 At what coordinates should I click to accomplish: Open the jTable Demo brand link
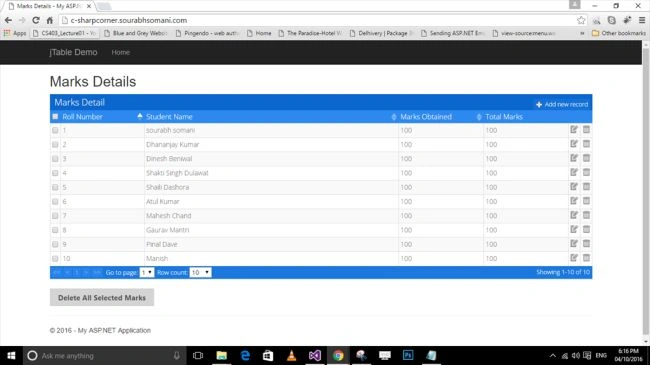point(73,52)
